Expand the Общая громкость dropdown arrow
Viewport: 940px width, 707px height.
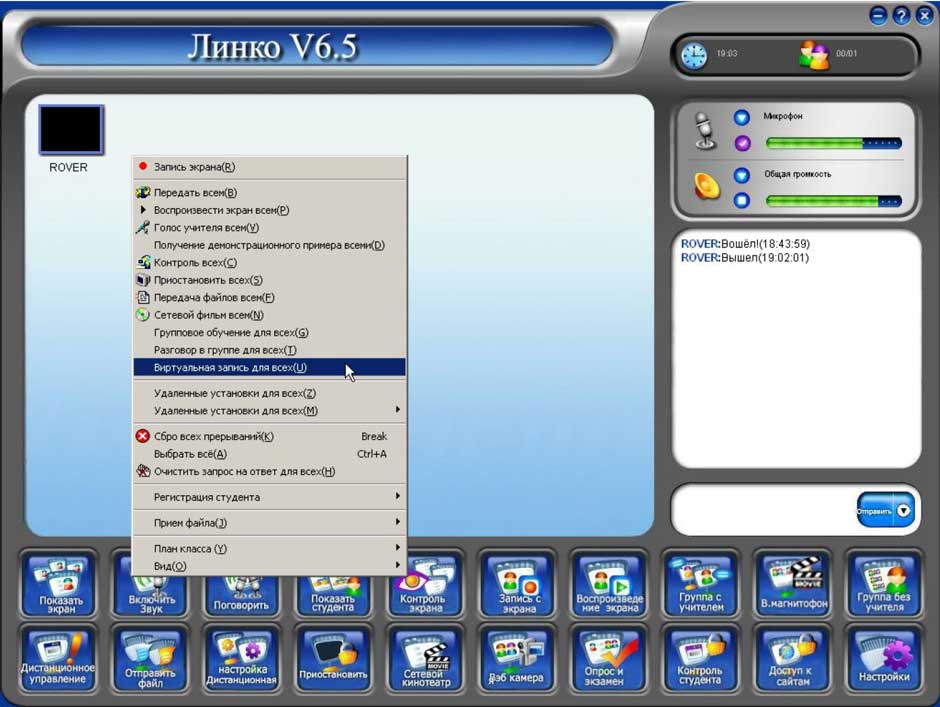click(x=742, y=175)
